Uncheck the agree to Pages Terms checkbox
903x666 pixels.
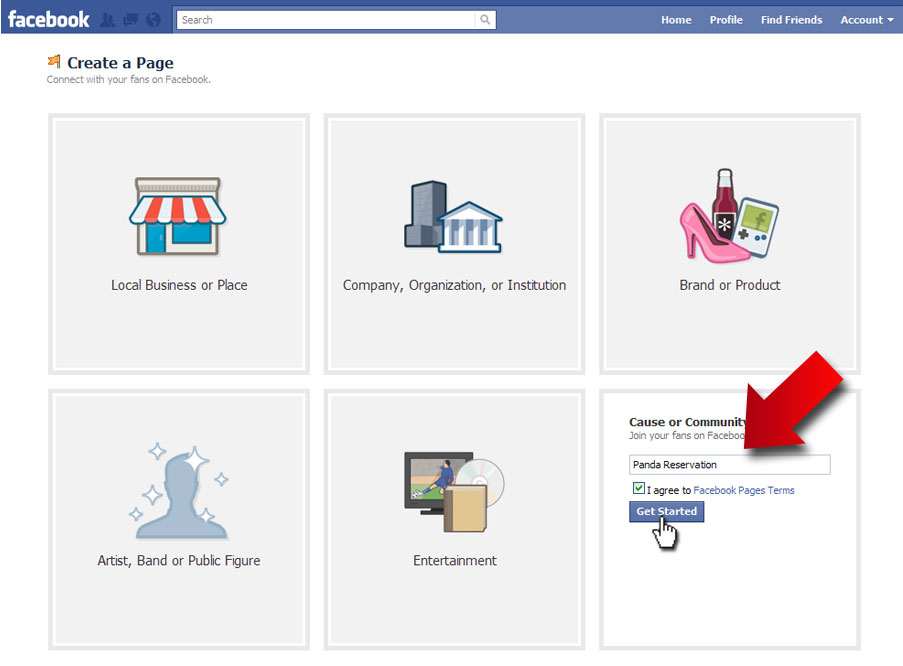tap(638, 489)
